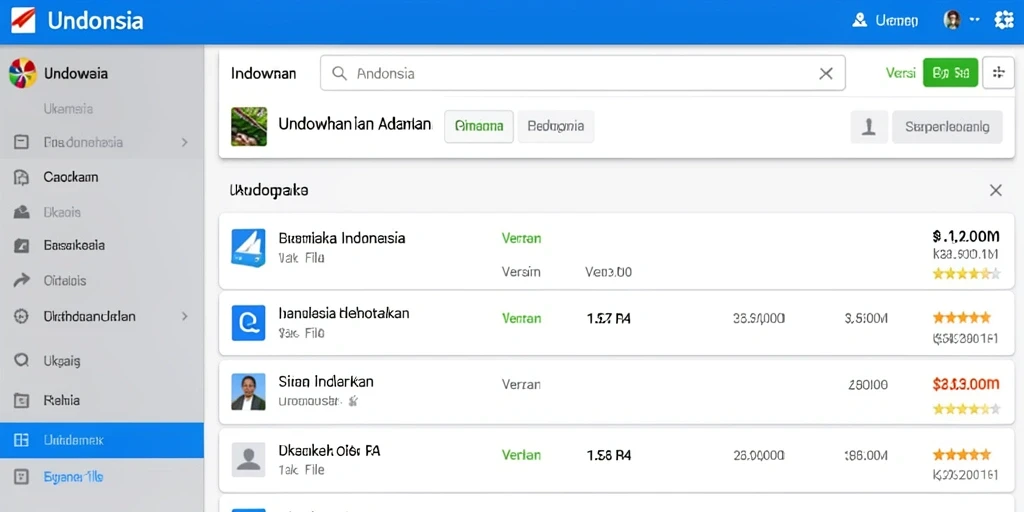This screenshot has height=512, width=1024.
Task: Click the red Undonsia logo icon
Action: (23, 20)
